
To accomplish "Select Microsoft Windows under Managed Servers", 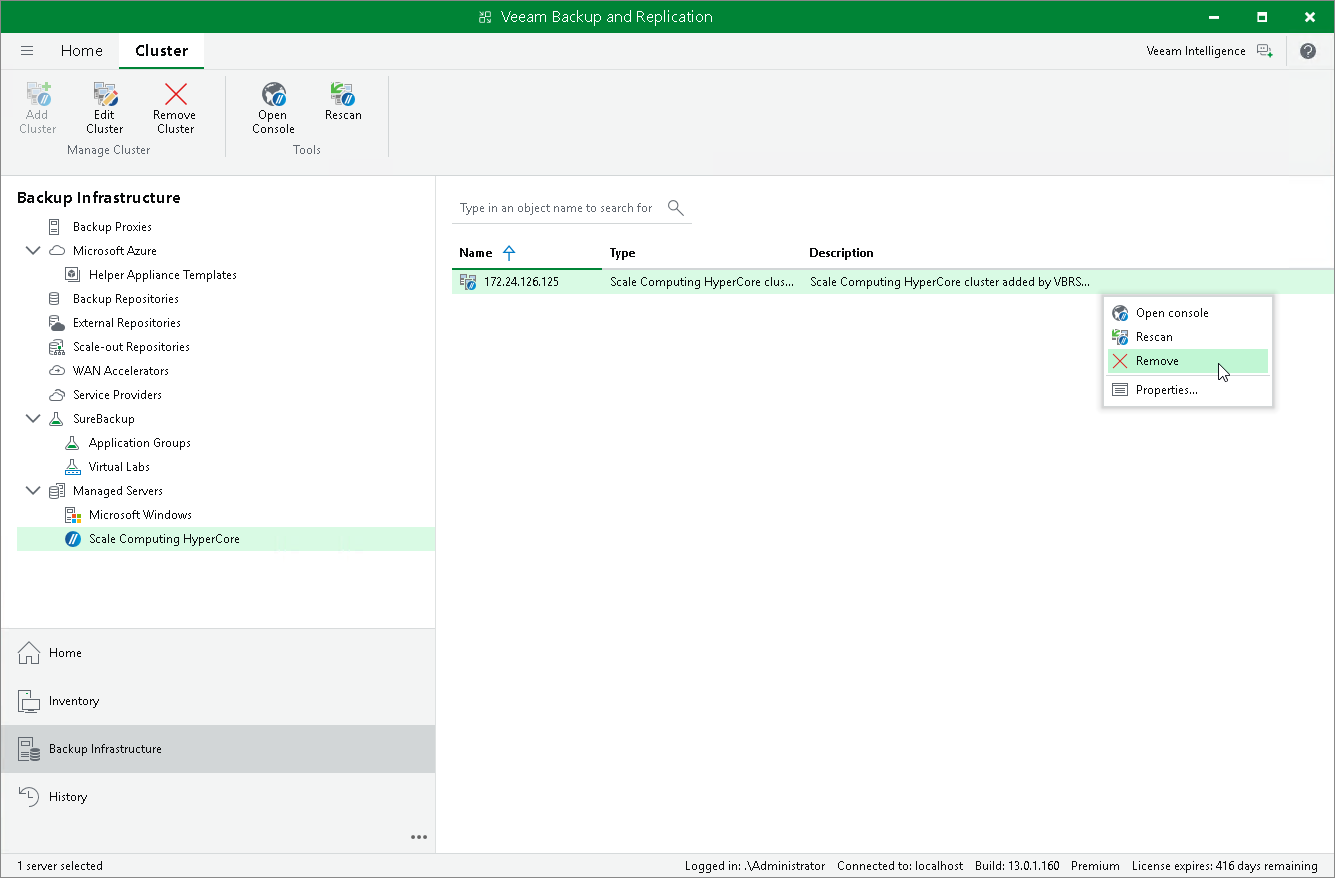I will [140, 515].
